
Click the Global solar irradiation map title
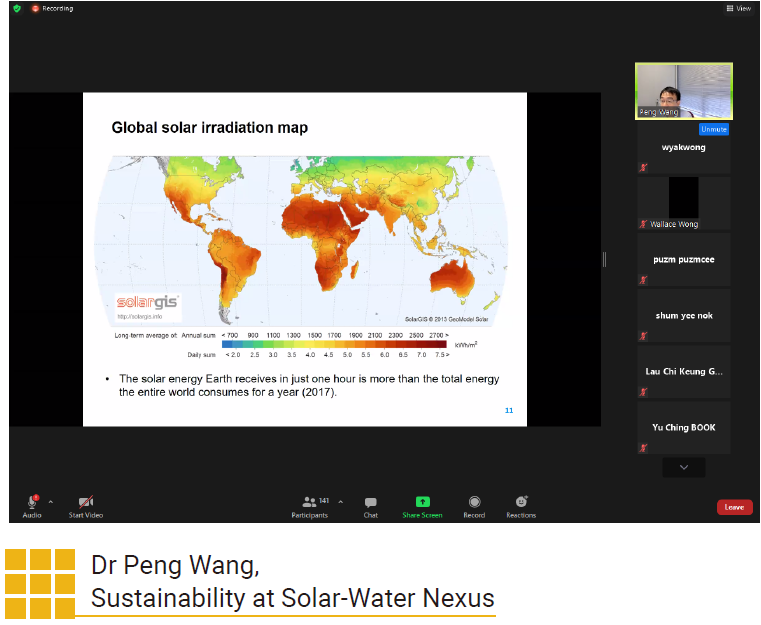(x=210, y=128)
